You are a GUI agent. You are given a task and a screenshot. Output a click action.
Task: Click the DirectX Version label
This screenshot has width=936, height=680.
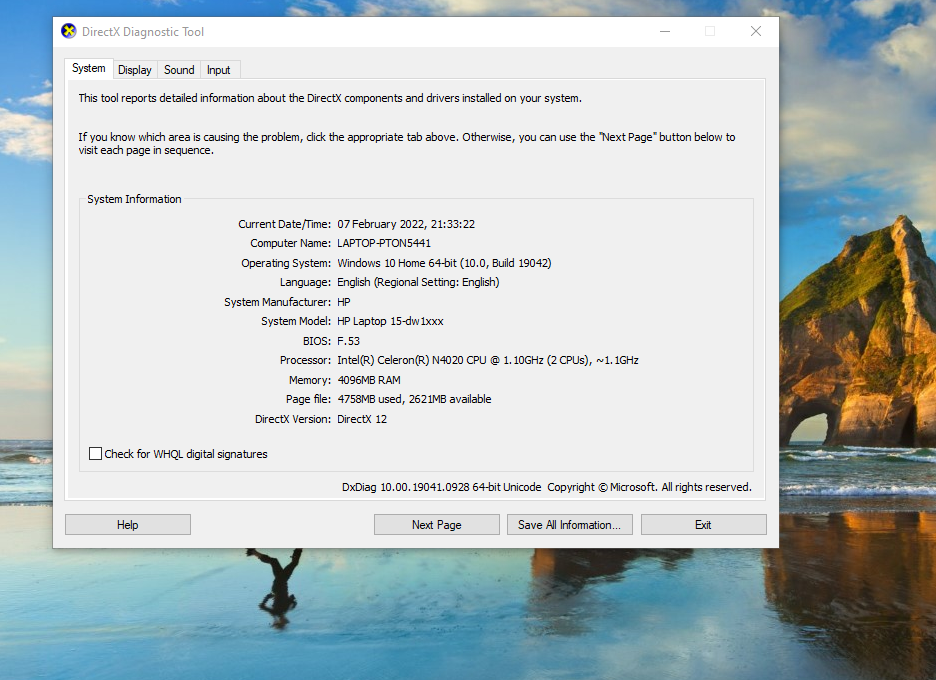click(x=292, y=419)
